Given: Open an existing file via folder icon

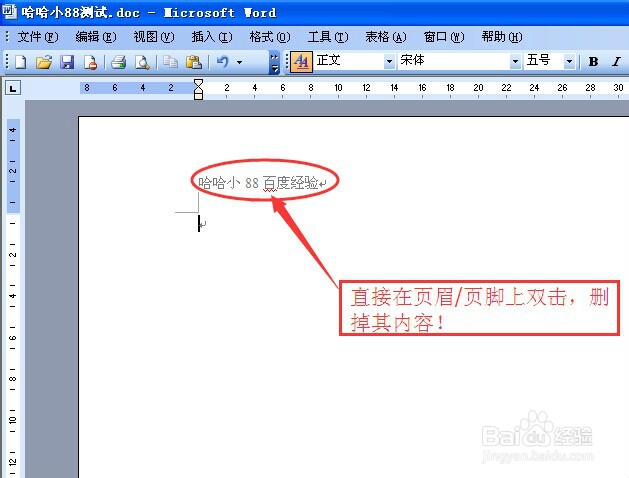Looking at the screenshot, I should tap(44, 62).
